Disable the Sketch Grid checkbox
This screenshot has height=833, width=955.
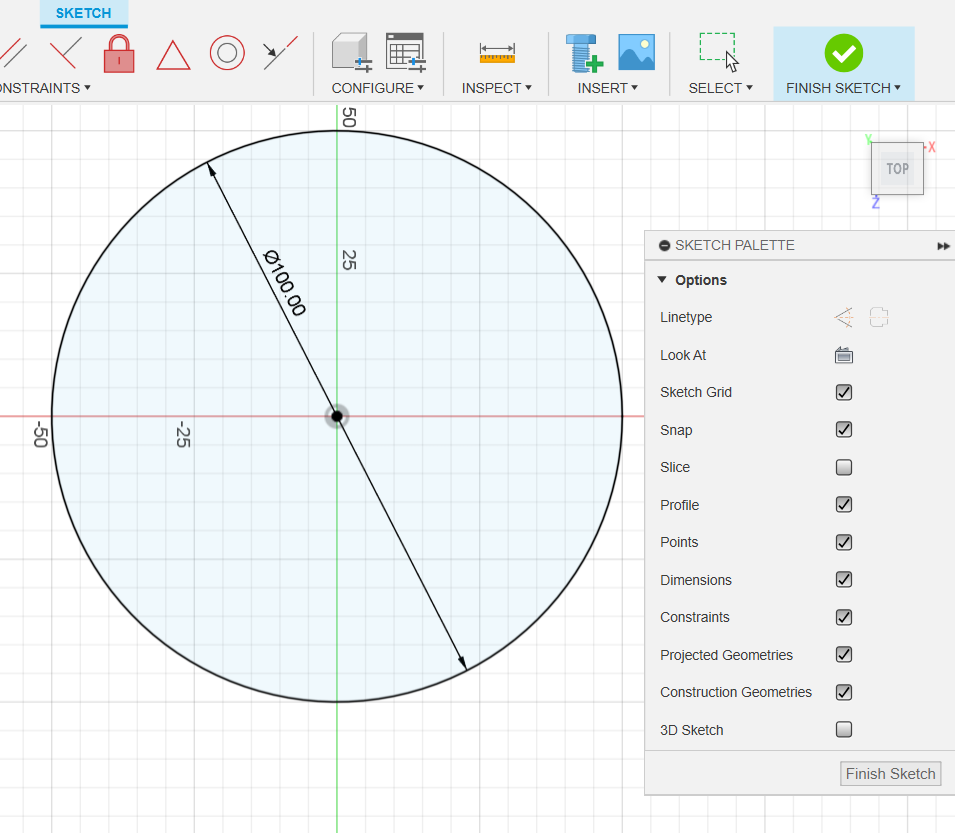[843, 392]
